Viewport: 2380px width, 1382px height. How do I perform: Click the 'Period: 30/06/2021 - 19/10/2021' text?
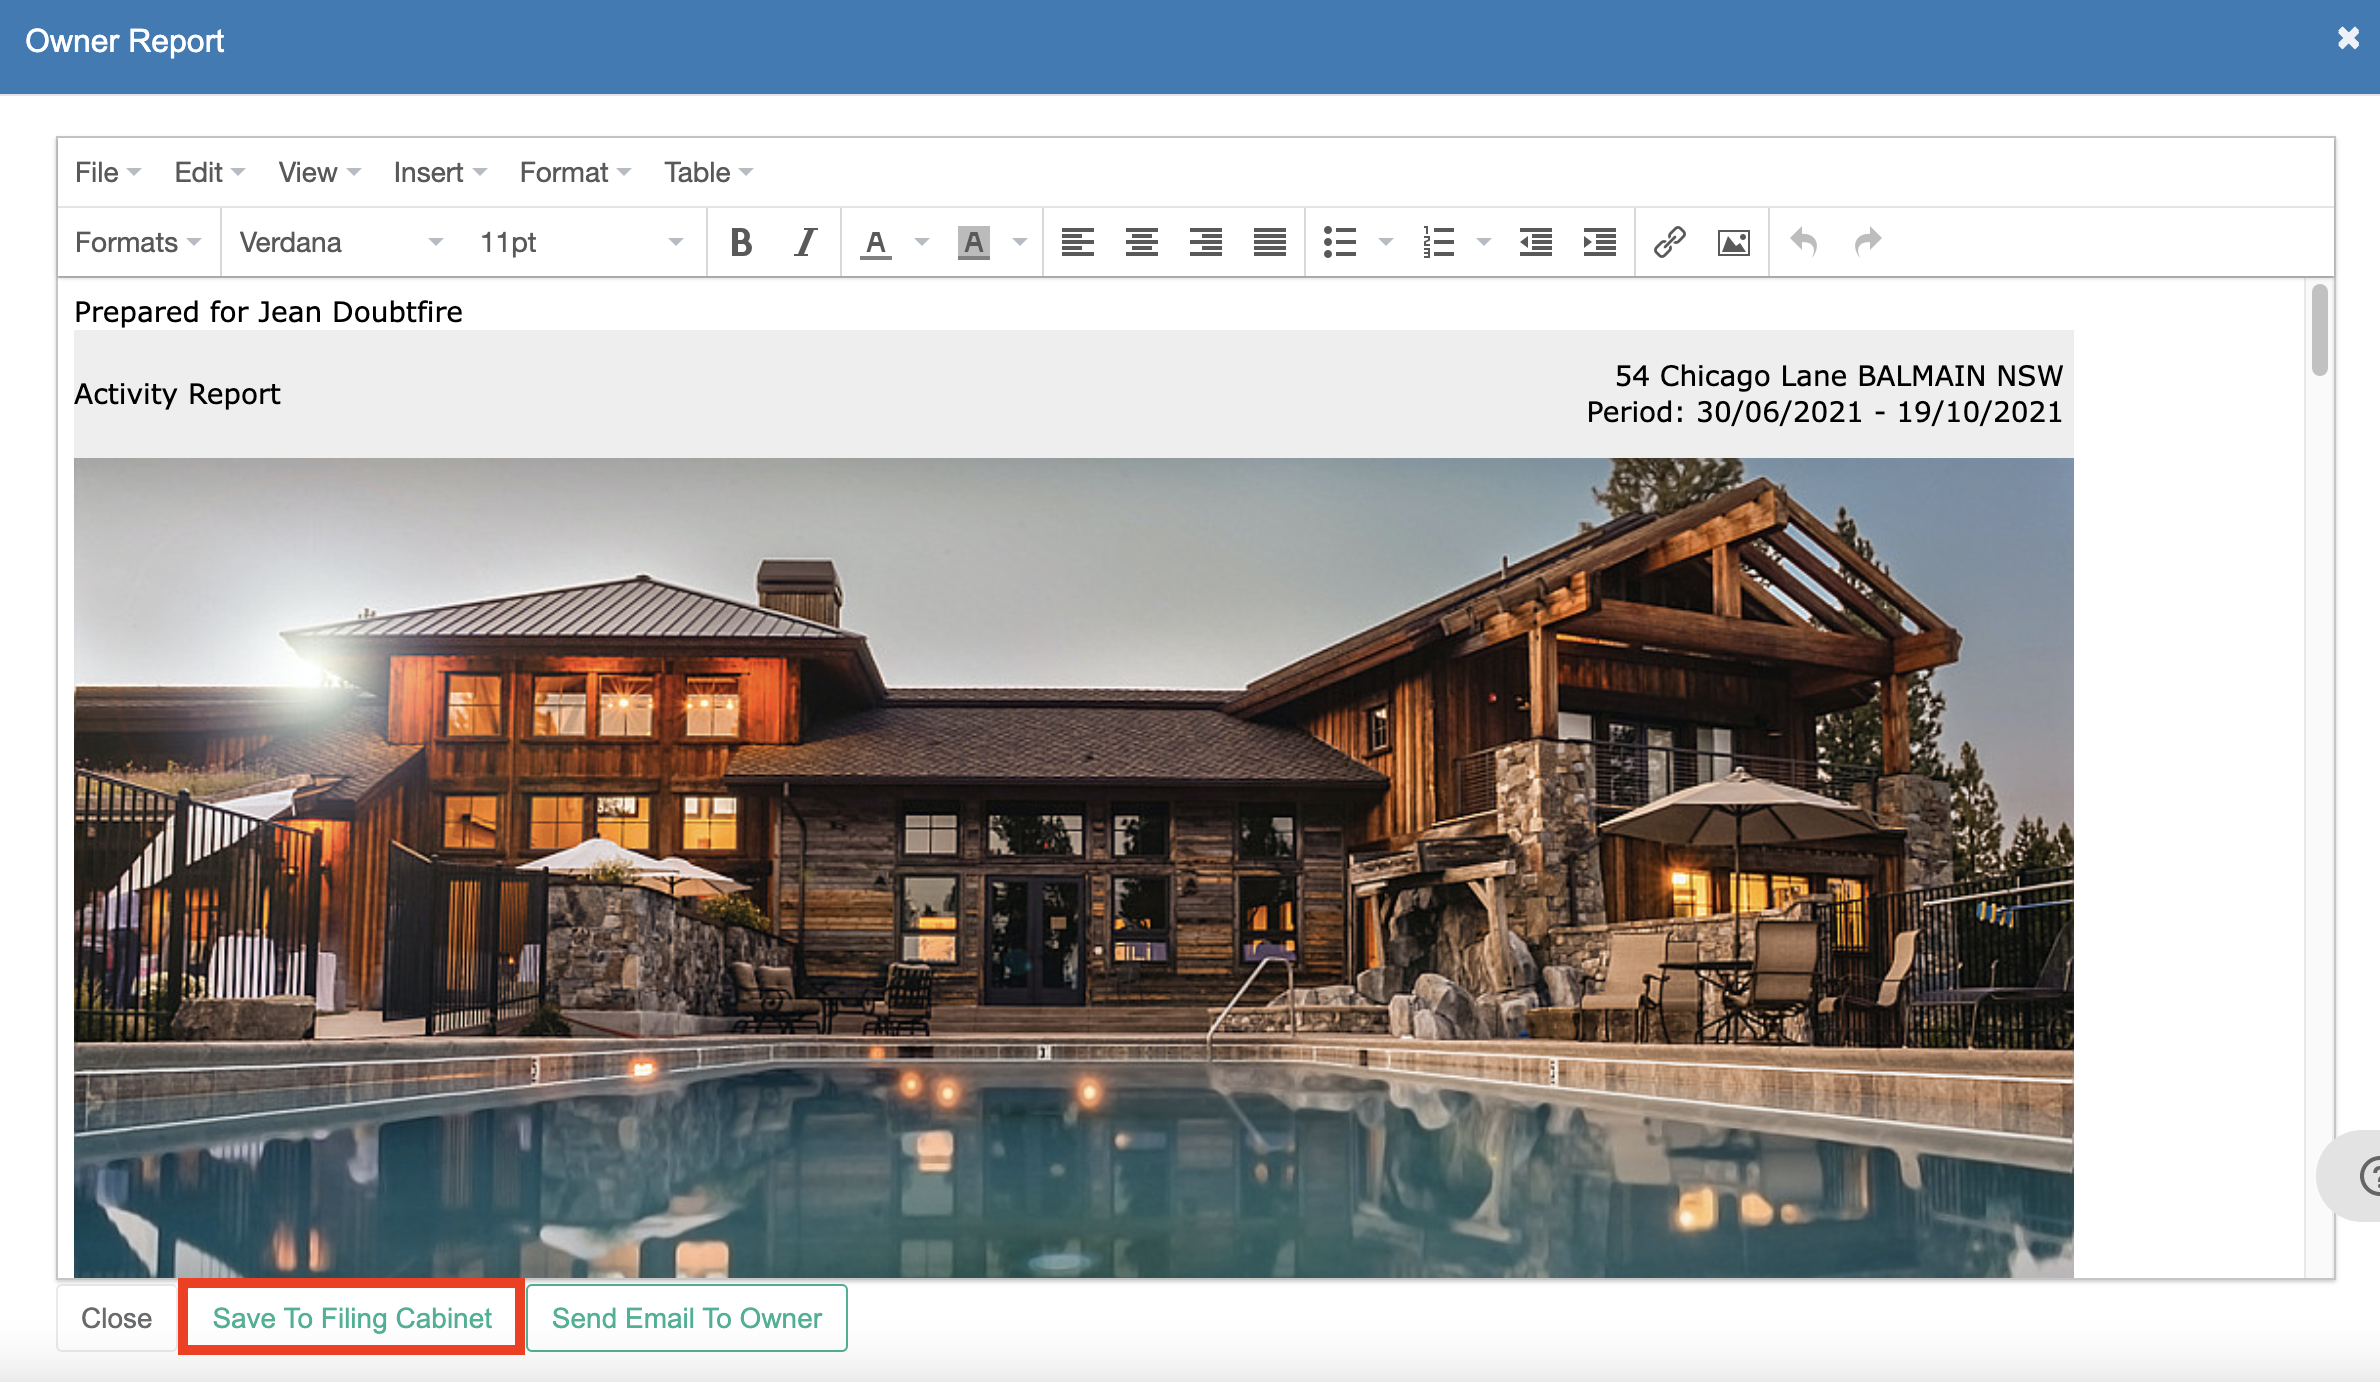(1824, 412)
